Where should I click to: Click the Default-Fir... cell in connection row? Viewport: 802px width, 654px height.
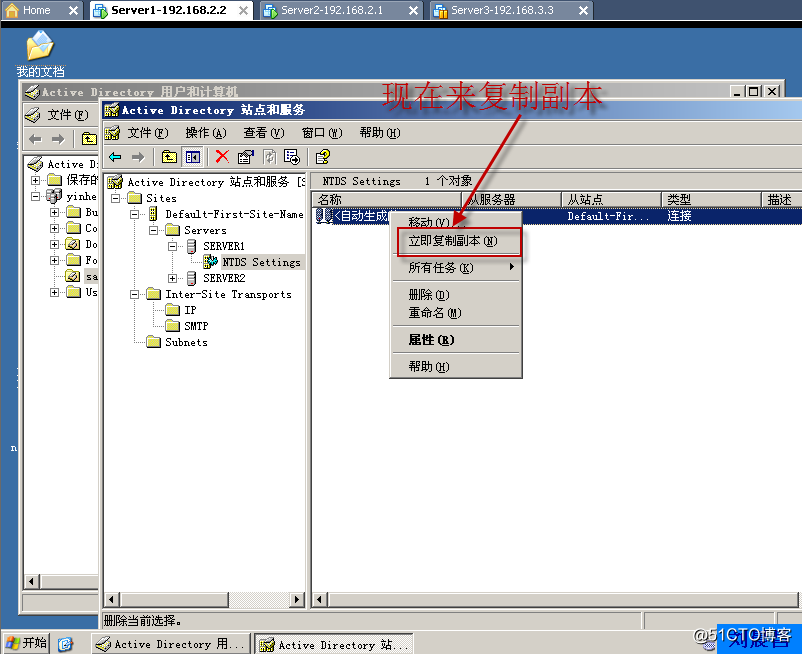click(x=608, y=216)
